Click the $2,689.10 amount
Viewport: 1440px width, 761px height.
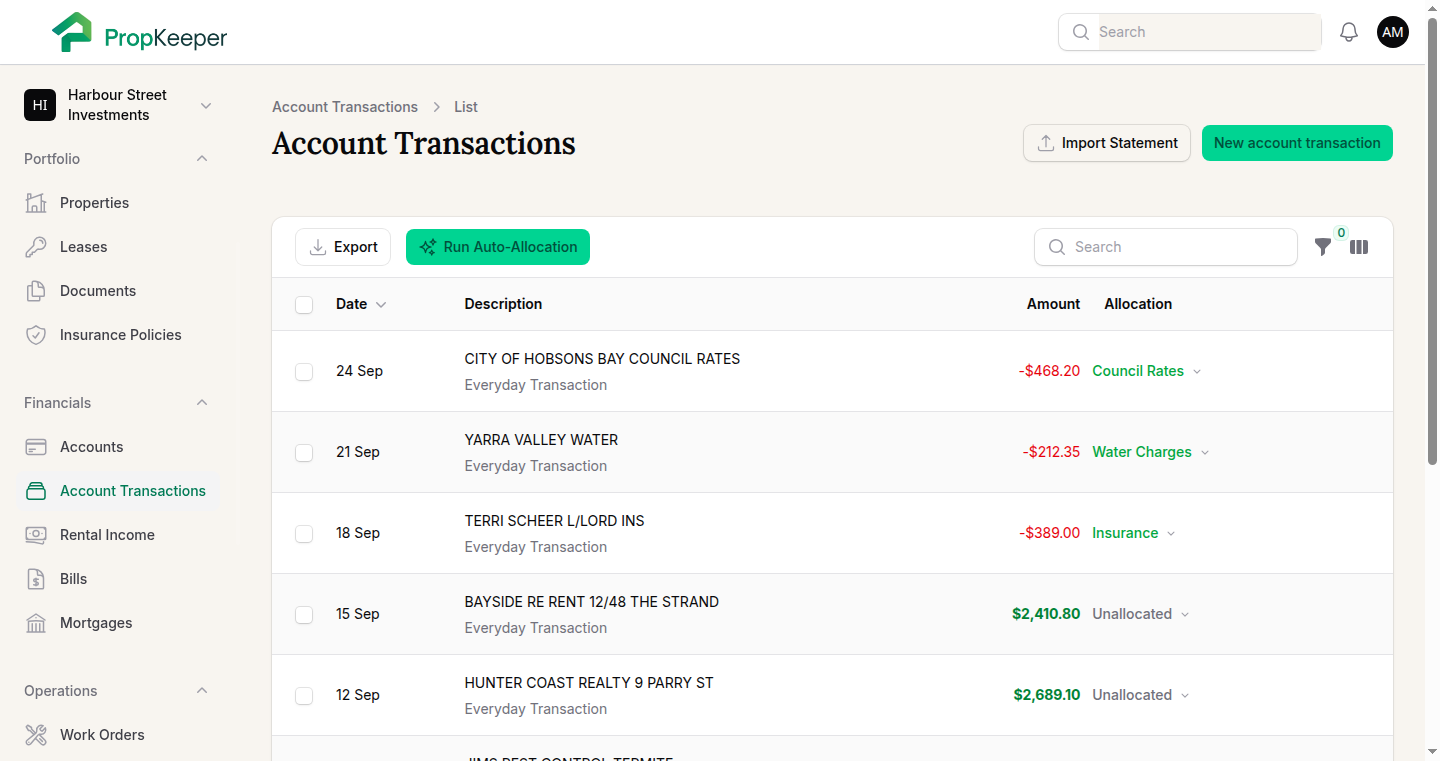pos(1047,695)
